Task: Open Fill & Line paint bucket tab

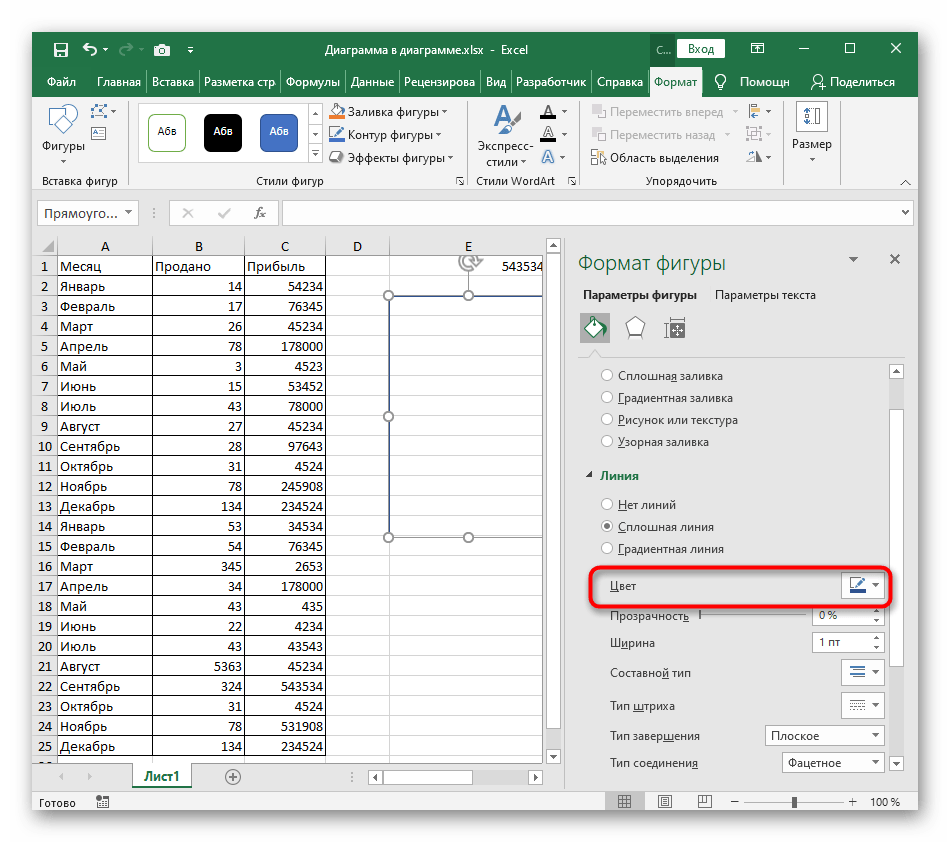Action: (x=595, y=328)
